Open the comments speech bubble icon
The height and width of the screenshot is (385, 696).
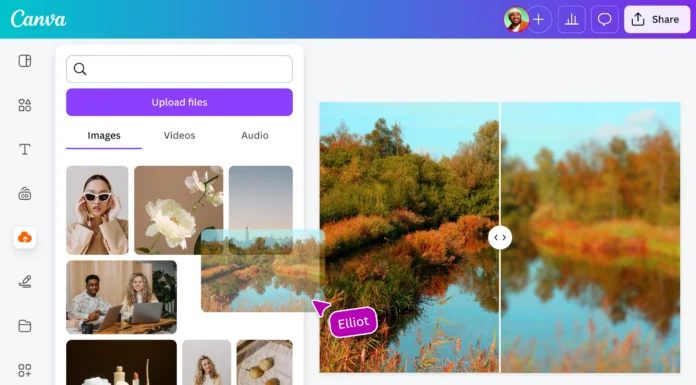(x=605, y=20)
